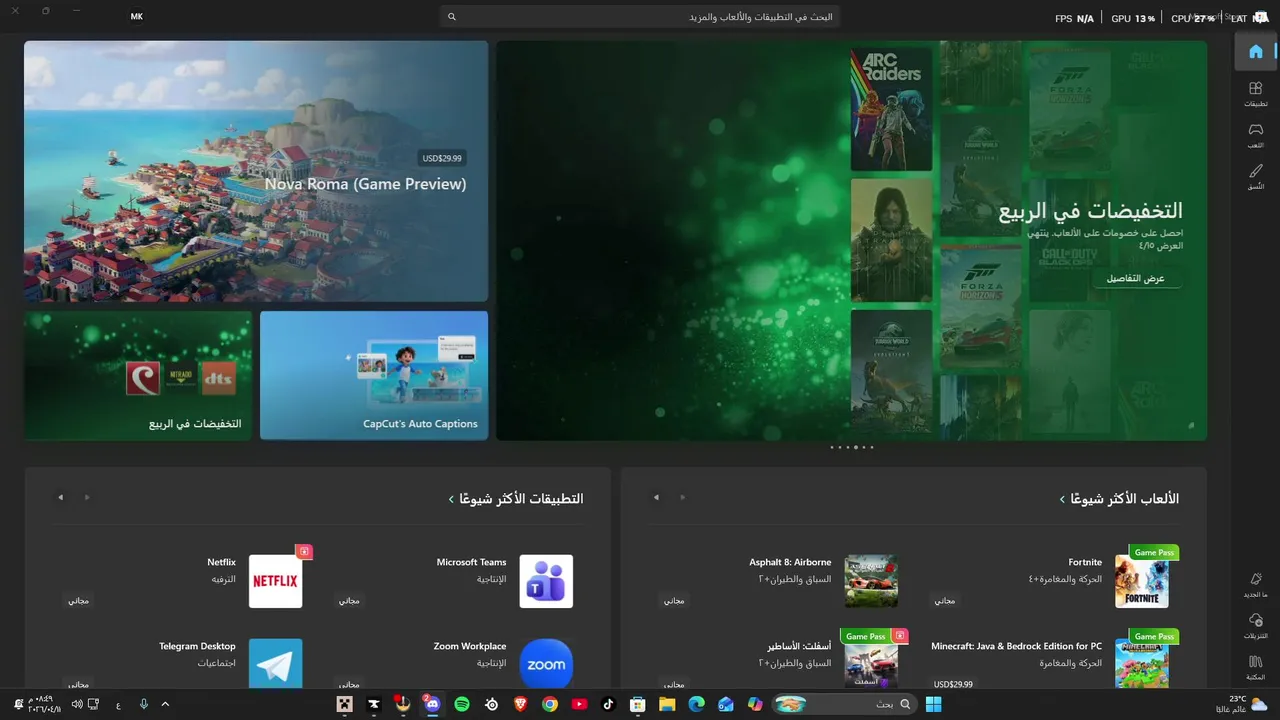Open the Nova Roma (Game Preview) banner
Screen dimensions: 1280x720
coord(256,171)
